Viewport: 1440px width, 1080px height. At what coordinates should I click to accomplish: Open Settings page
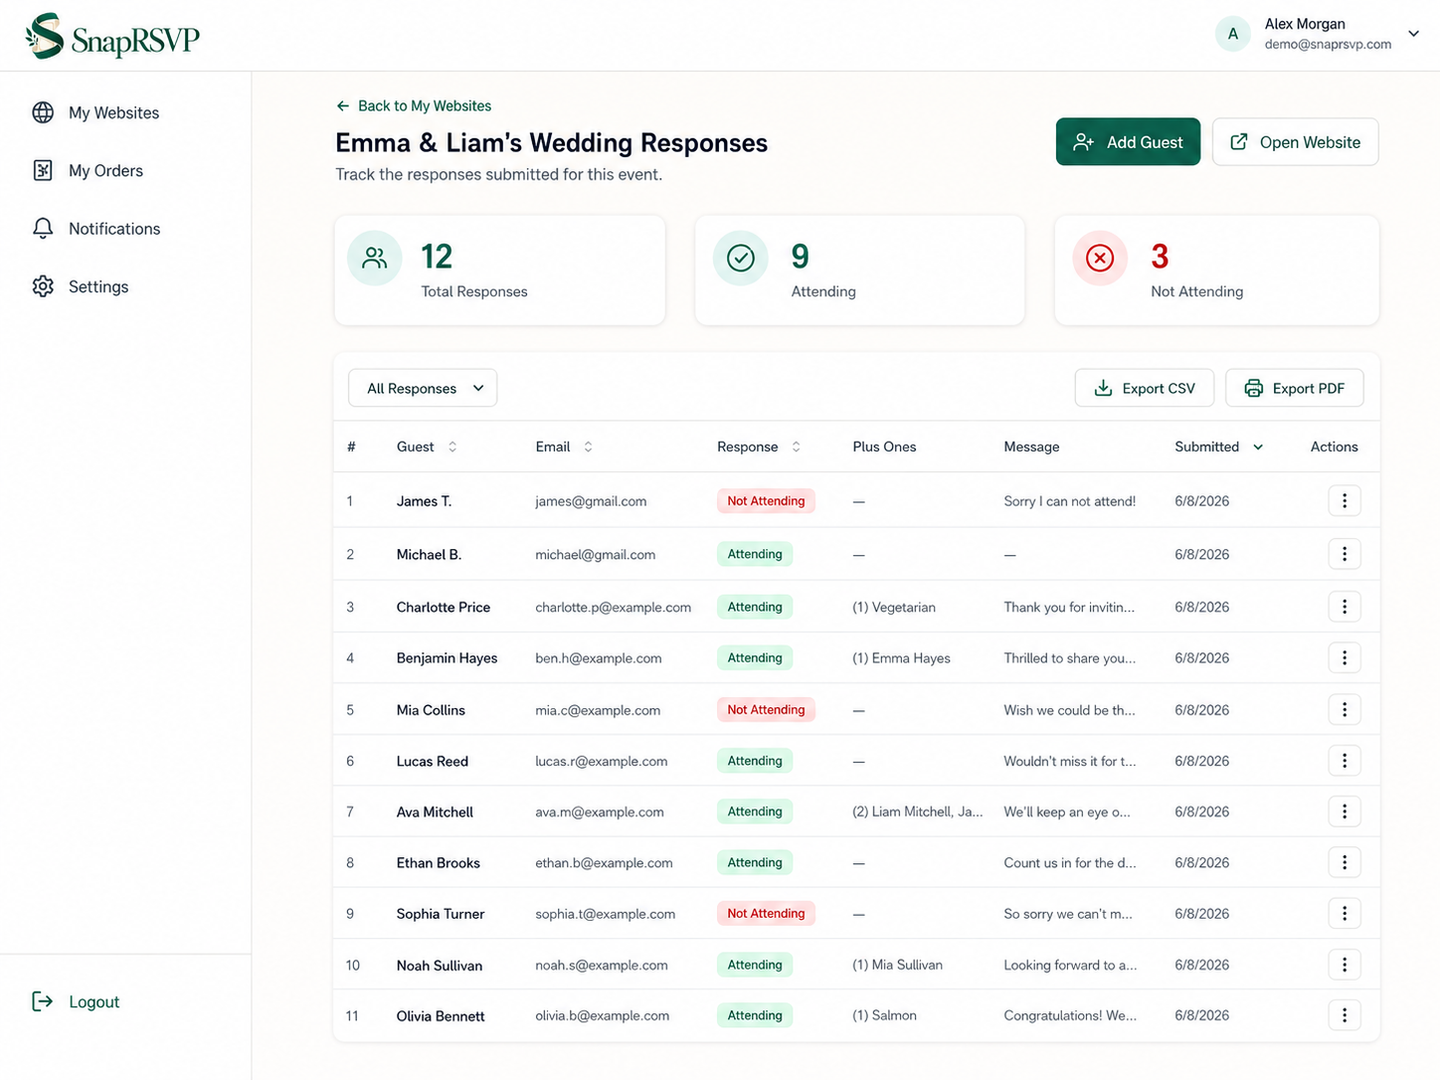coord(99,287)
